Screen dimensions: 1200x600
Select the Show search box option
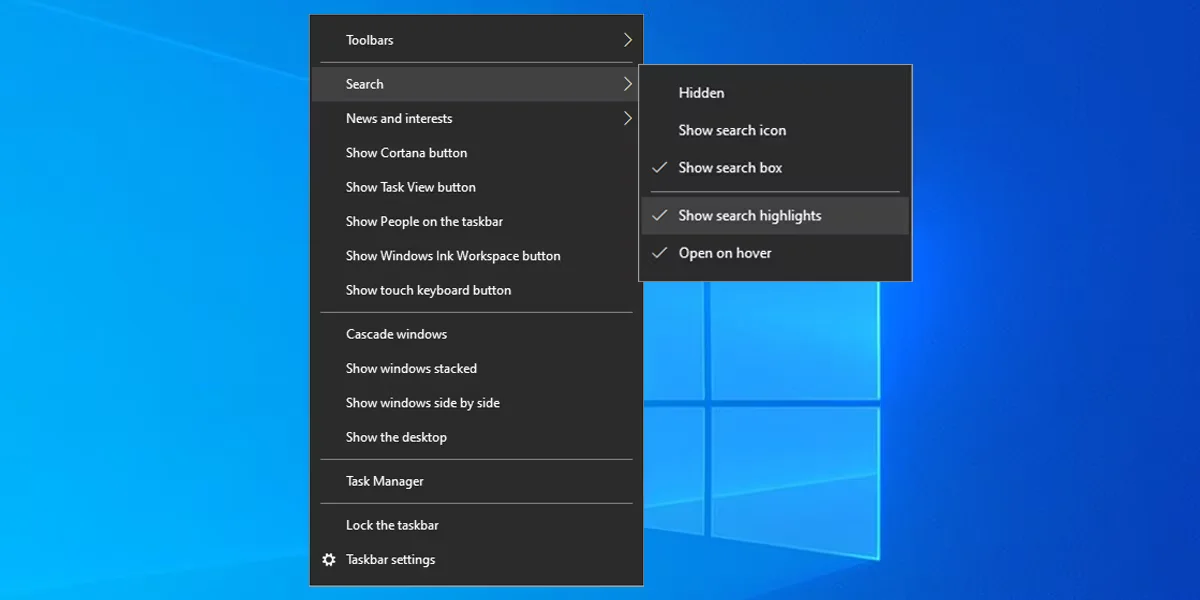[730, 168]
